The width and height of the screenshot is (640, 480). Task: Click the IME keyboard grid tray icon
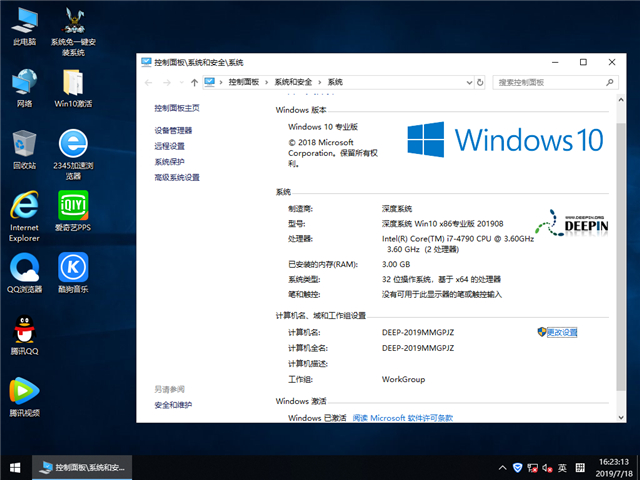[580, 468]
